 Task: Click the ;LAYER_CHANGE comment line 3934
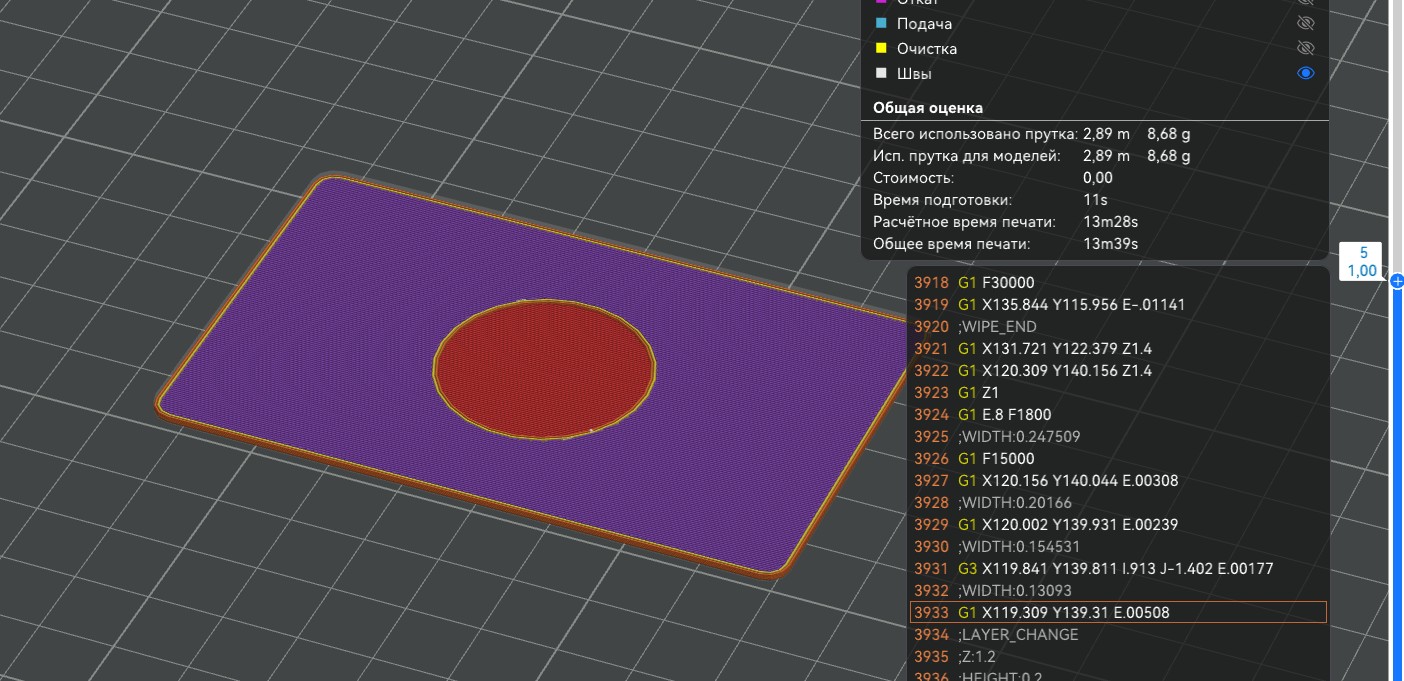(x=1018, y=634)
